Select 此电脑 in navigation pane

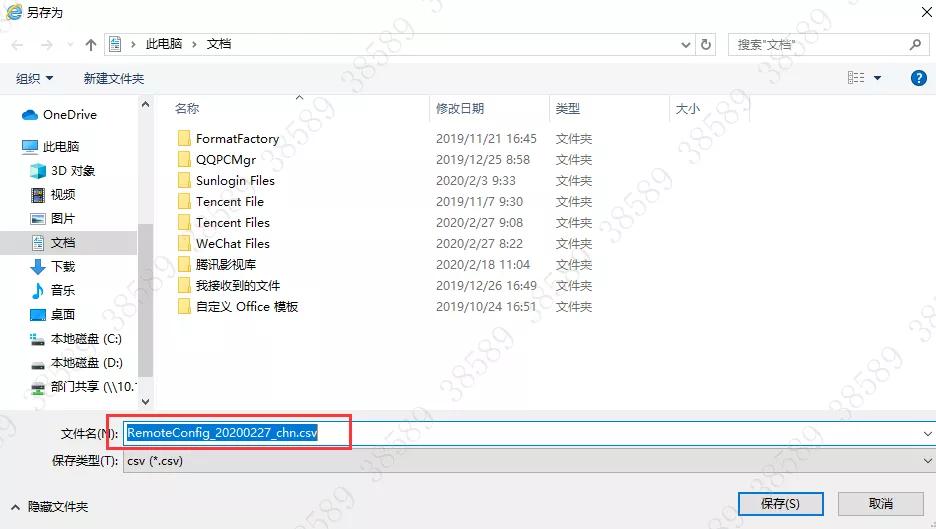(x=51, y=146)
